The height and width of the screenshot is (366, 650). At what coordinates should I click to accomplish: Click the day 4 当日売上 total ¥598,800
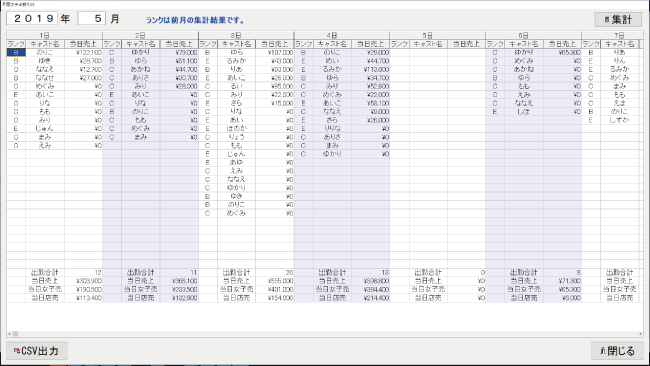click(371, 281)
